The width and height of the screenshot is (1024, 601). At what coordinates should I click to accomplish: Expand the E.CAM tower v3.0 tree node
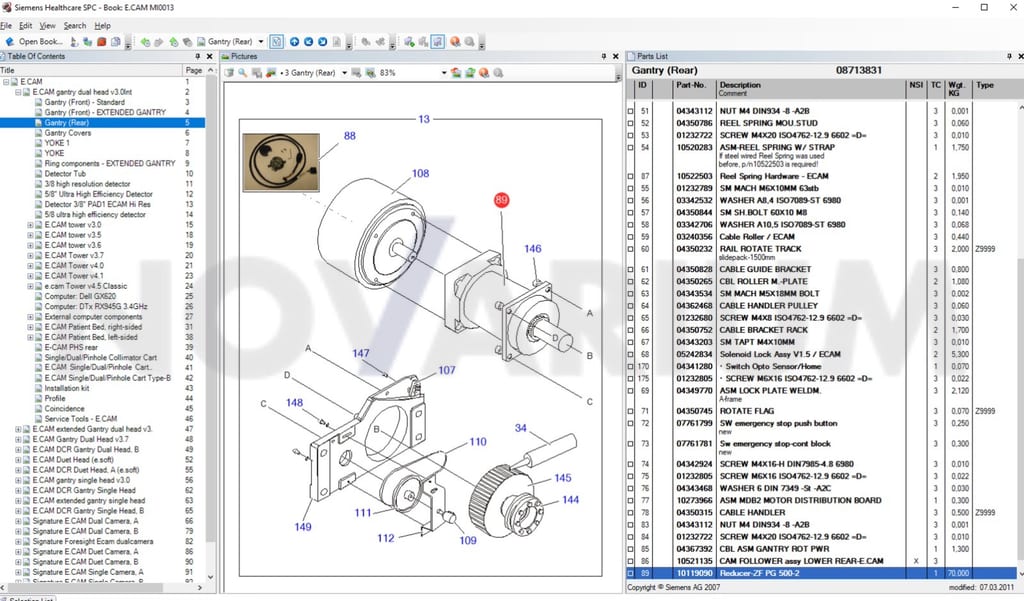pos(30,225)
